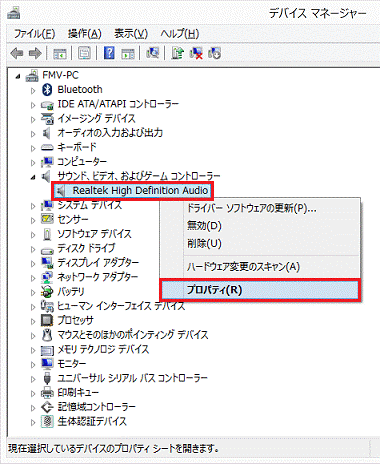
Task: Expand the キーボード category
Action: coord(33,148)
